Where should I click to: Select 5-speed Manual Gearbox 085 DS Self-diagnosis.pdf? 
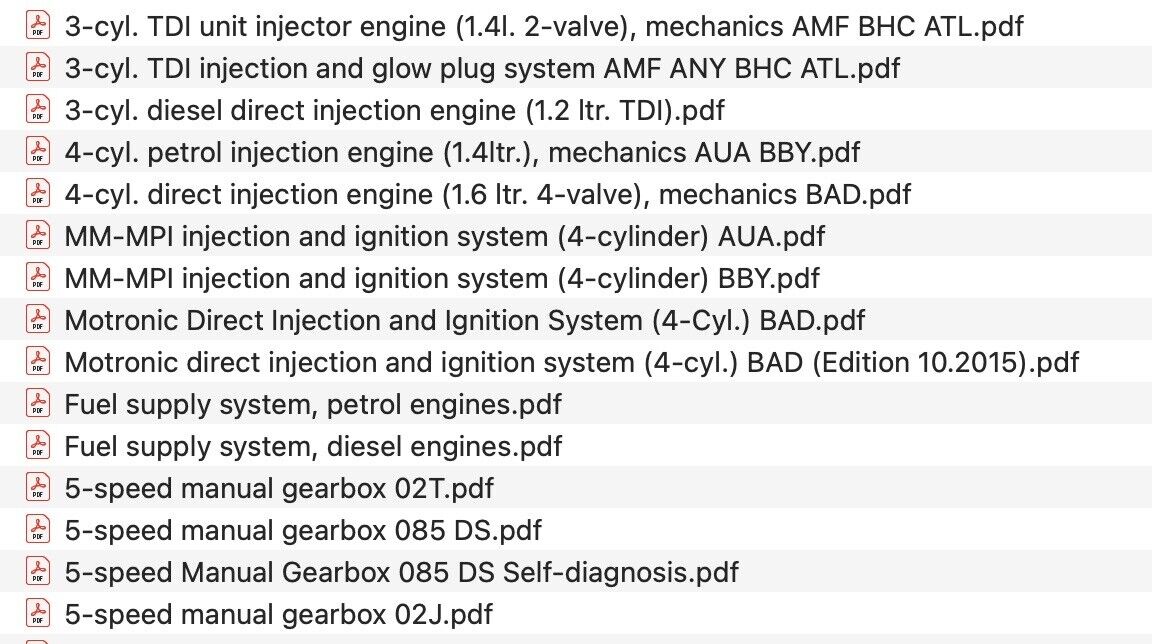(401, 572)
